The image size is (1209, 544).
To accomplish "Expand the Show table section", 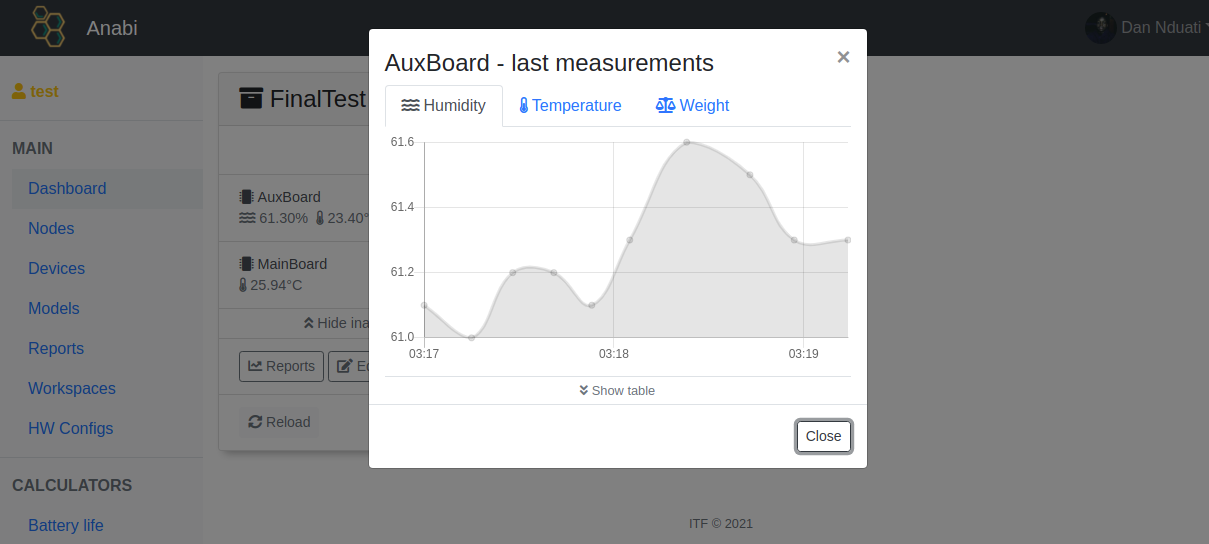I will point(617,390).
